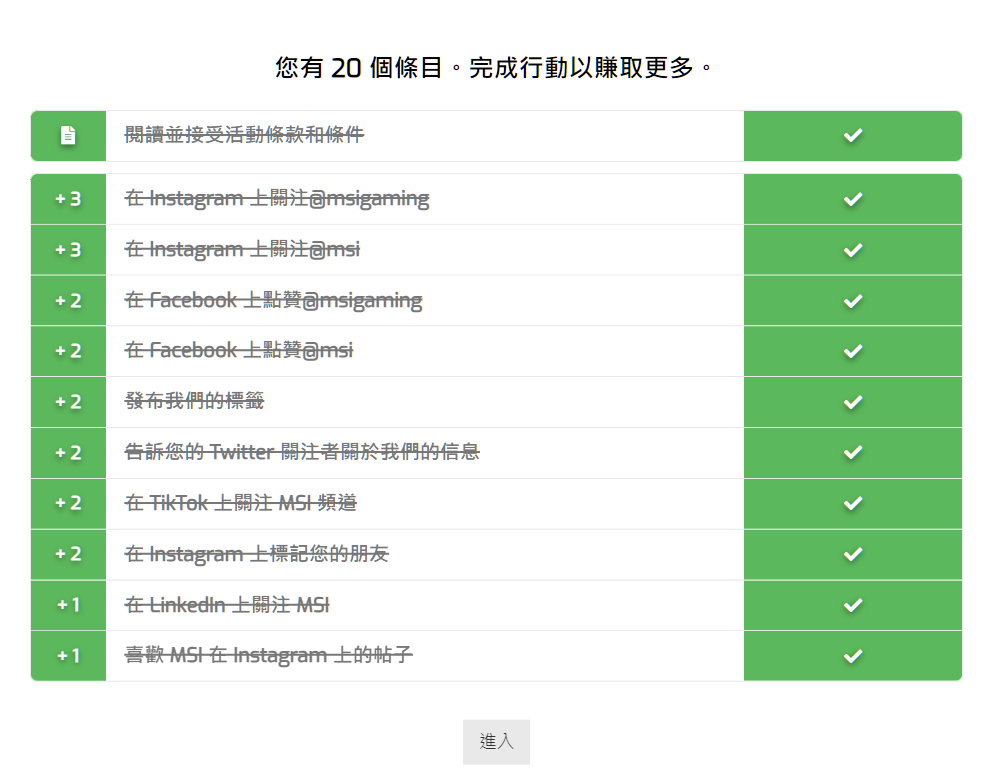991x783 pixels.
Task: Click +2 badge beside Twitter followers entry
Action: [x=68, y=452]
